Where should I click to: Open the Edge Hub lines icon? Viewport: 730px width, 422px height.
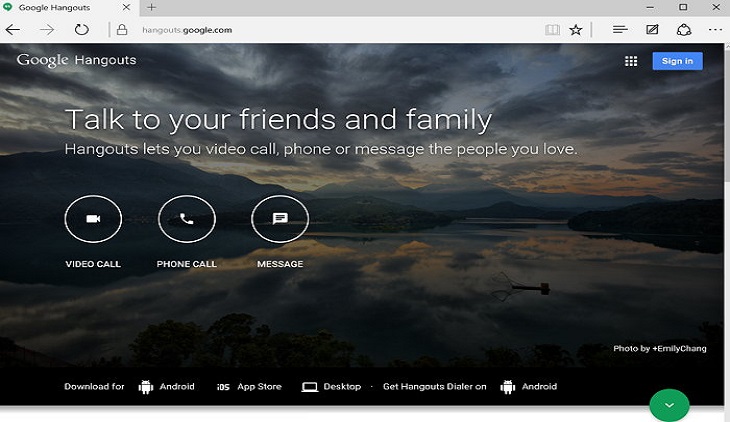pos(620,30)
